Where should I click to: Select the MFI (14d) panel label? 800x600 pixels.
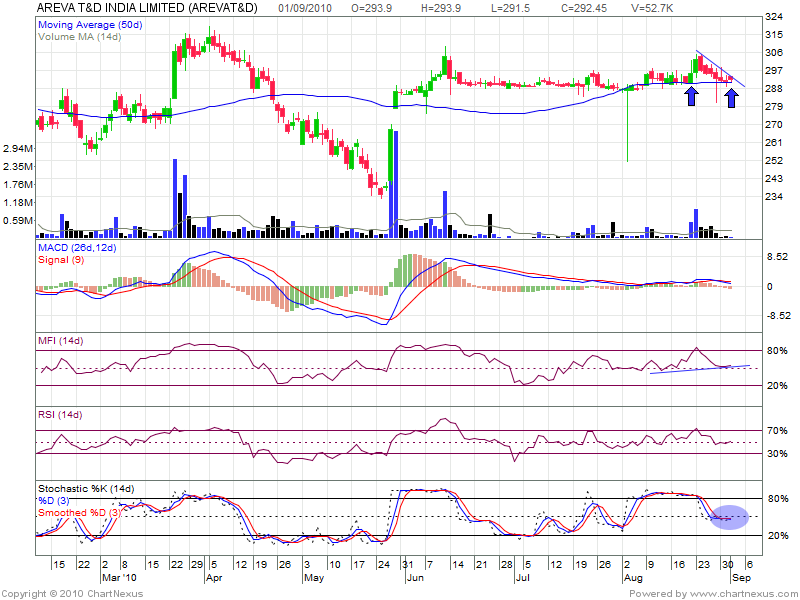[61, 343]
